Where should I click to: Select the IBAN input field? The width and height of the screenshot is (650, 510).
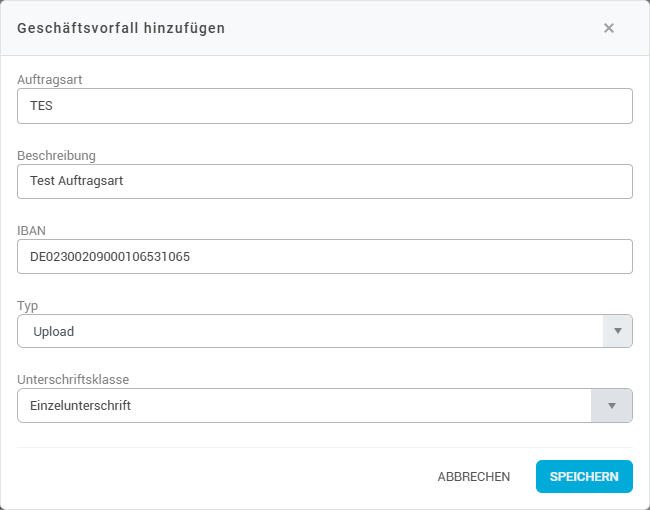pos(324,256)
